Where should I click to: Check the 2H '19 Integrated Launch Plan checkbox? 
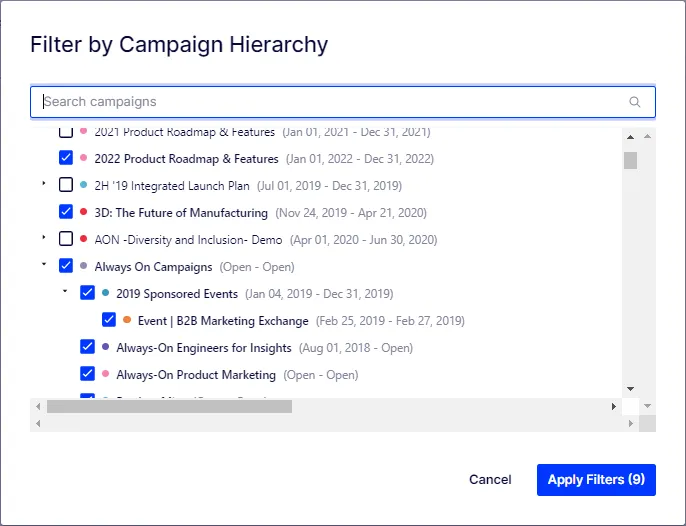(66, 185)
